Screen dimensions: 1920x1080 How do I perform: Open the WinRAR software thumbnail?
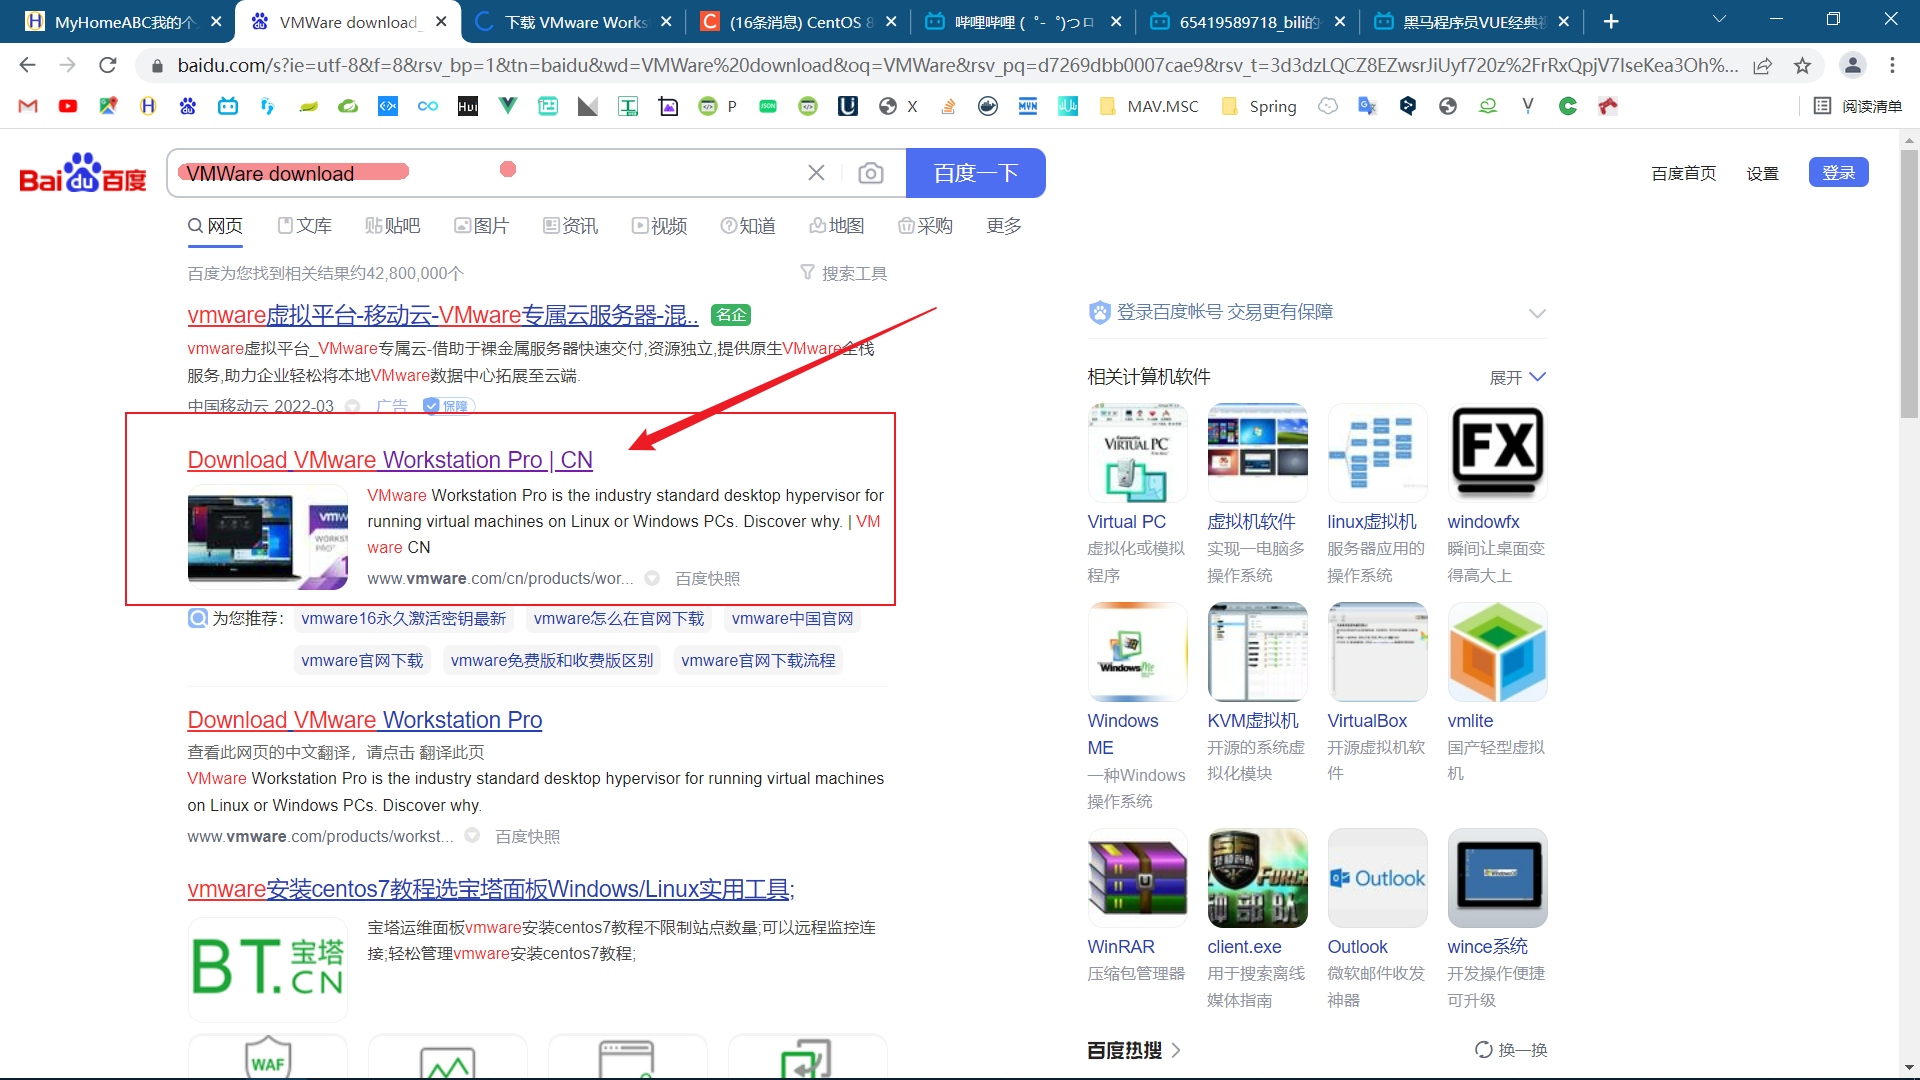coord(1137,878)
